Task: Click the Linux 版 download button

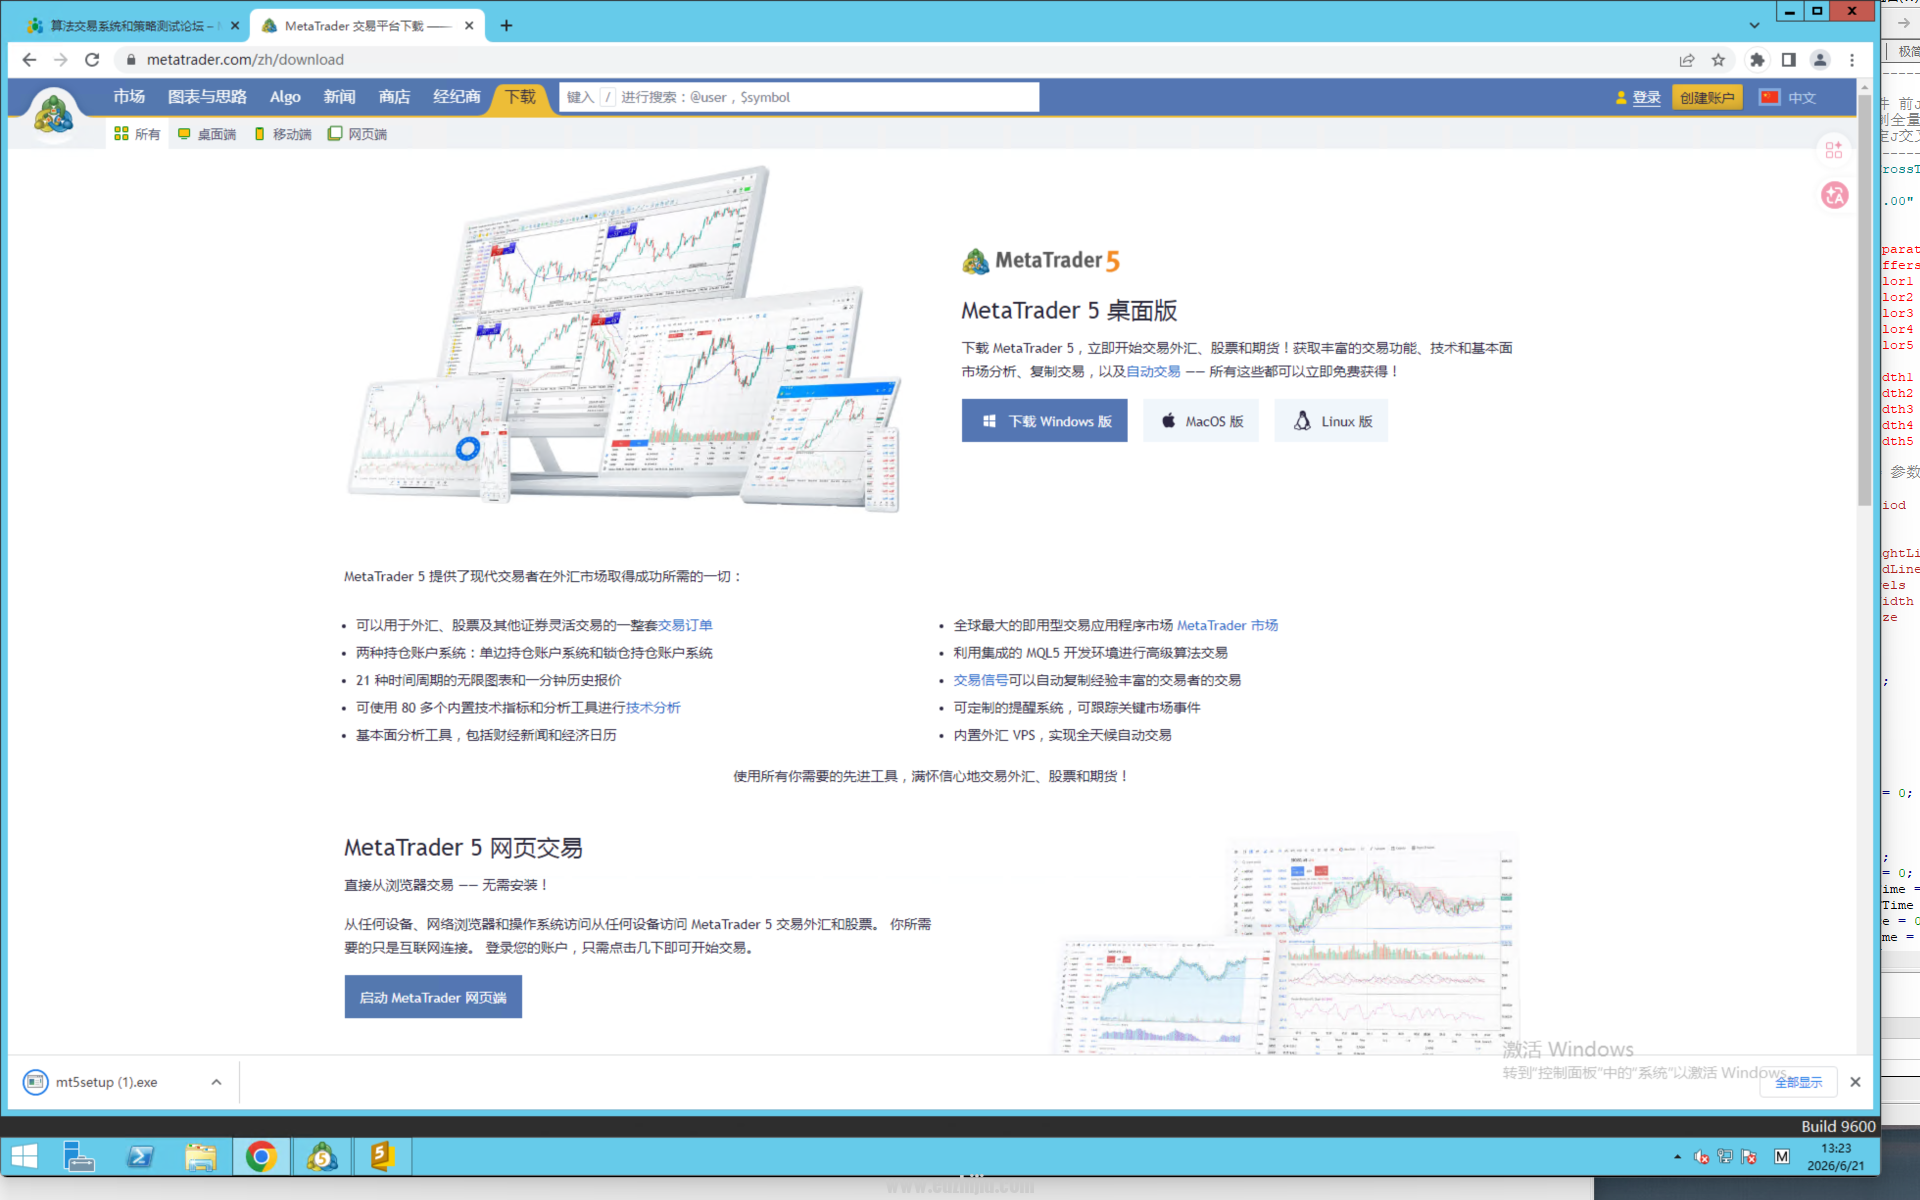Action: (1331, 421)
